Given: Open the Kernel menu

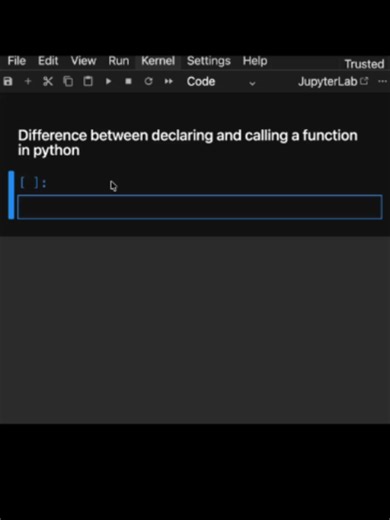Looking at the screenshot, I should (x=158, y=61).
